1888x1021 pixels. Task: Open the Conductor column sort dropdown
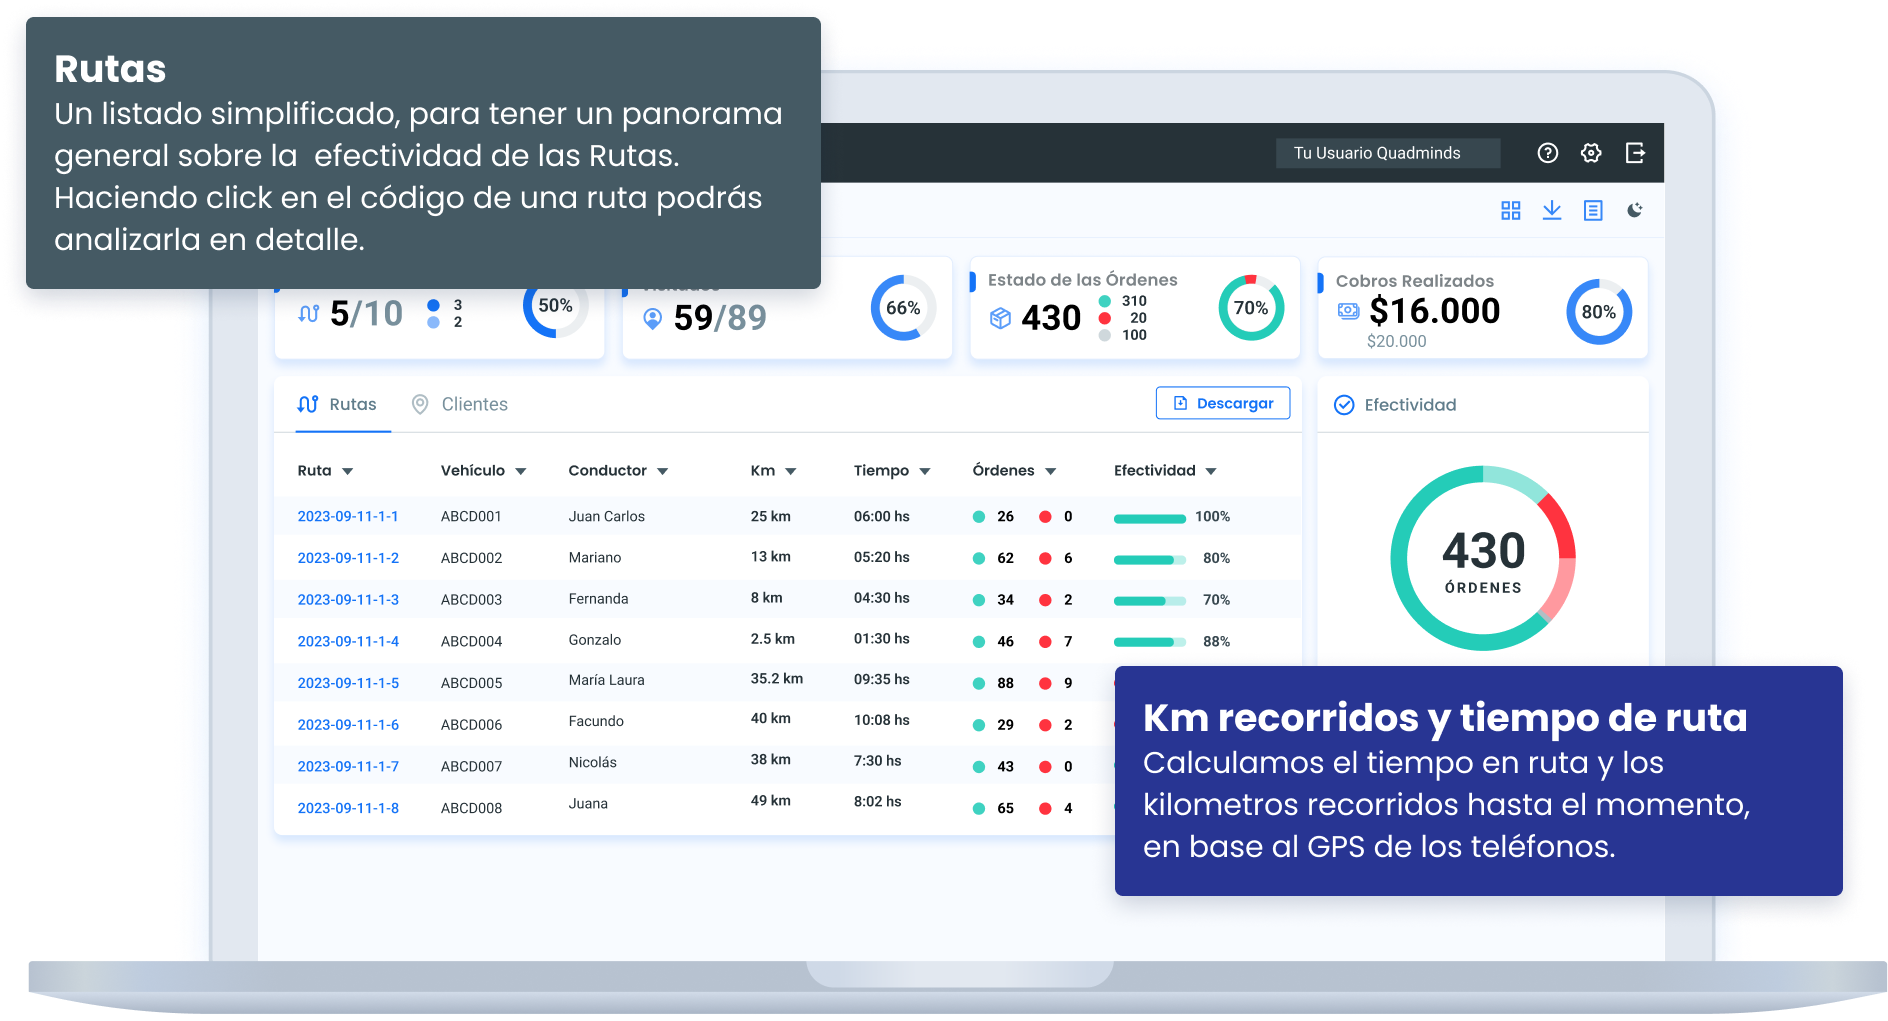pos(662,471)
